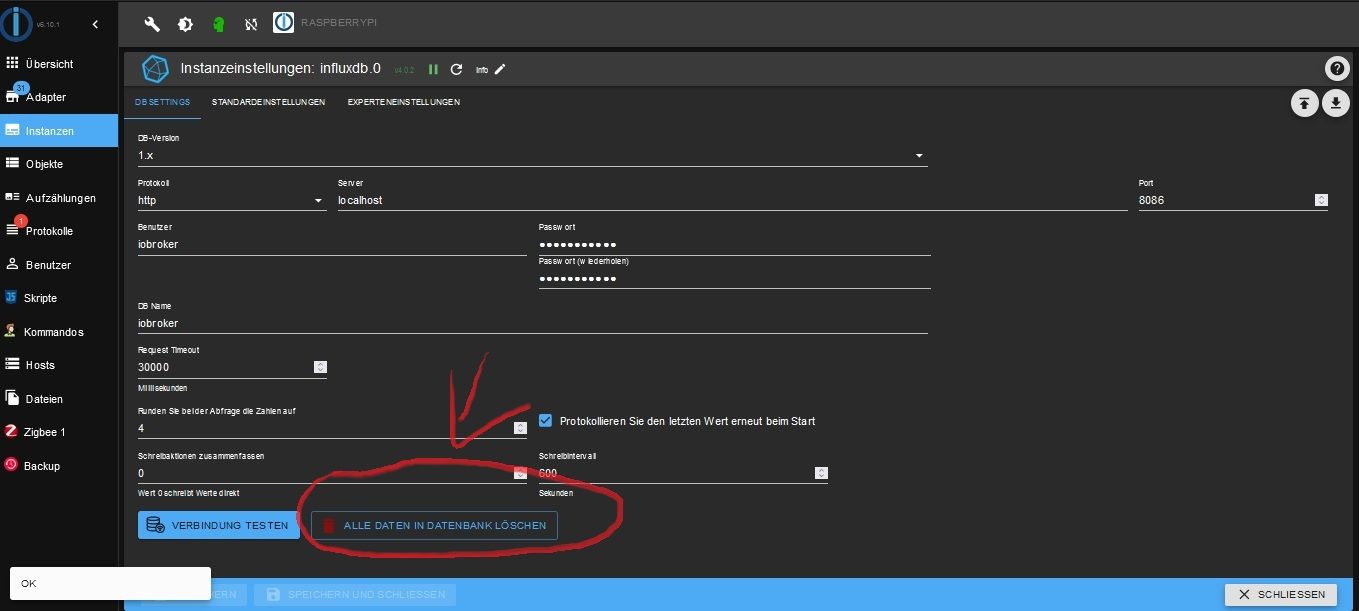Open Zigbee 1 in the sidebar

tap(45, 432)
